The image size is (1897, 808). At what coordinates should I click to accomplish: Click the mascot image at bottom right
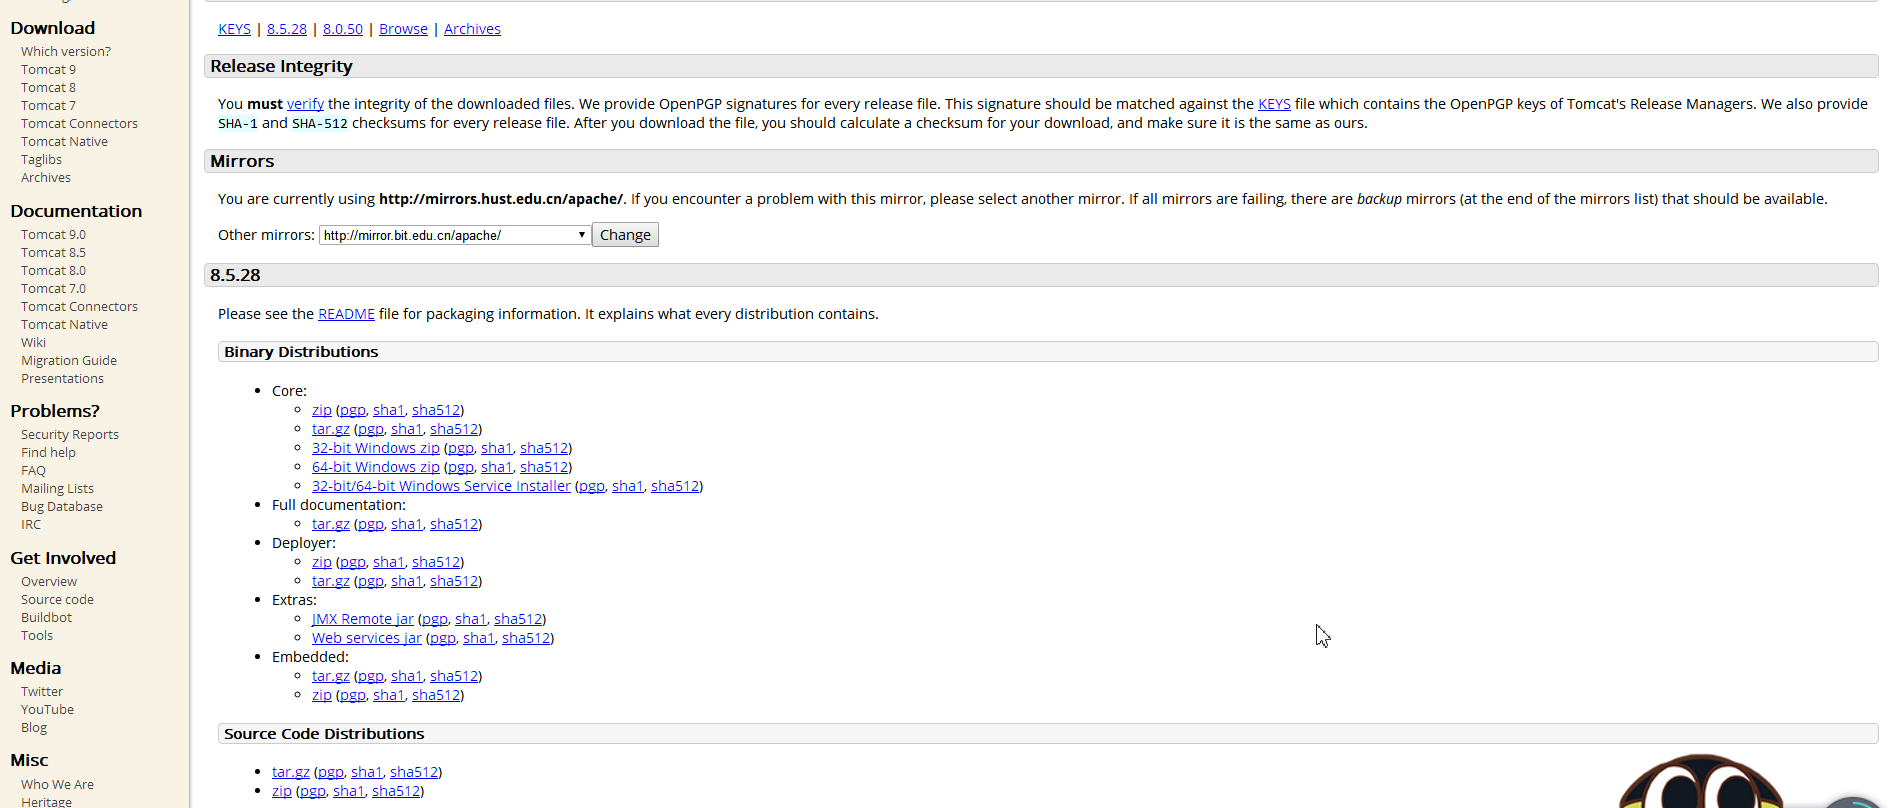1700,784
